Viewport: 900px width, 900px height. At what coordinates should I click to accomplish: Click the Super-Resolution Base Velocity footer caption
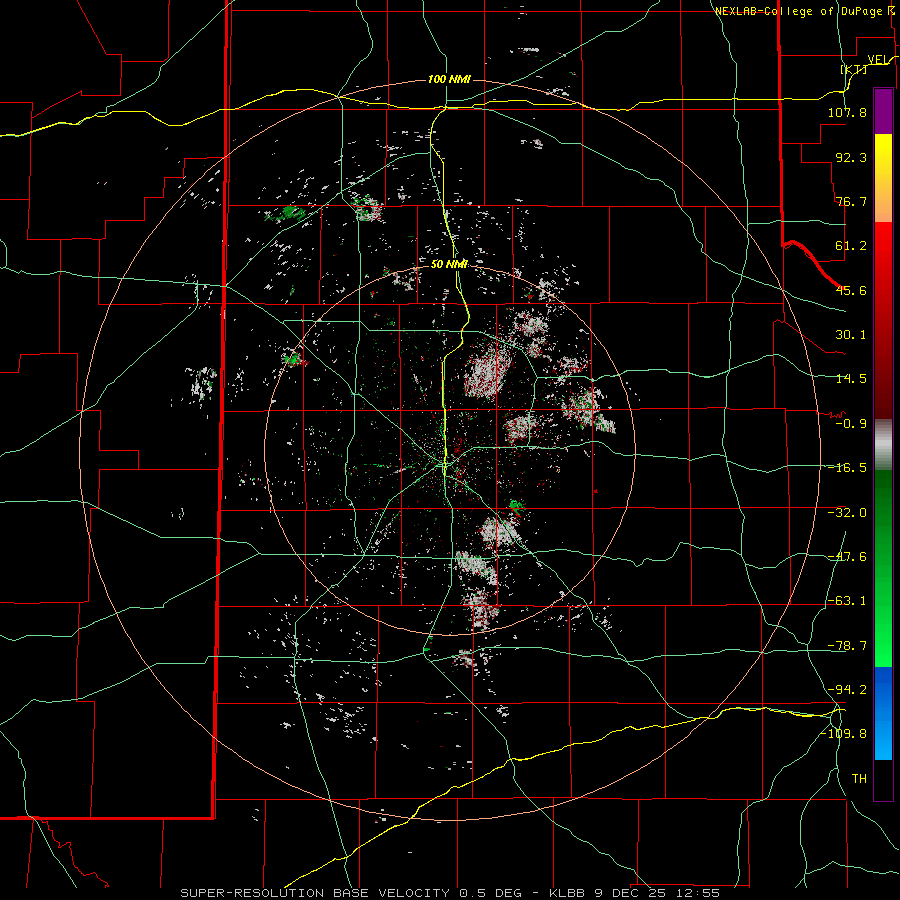pyautogui.click(x=450, y=893)
